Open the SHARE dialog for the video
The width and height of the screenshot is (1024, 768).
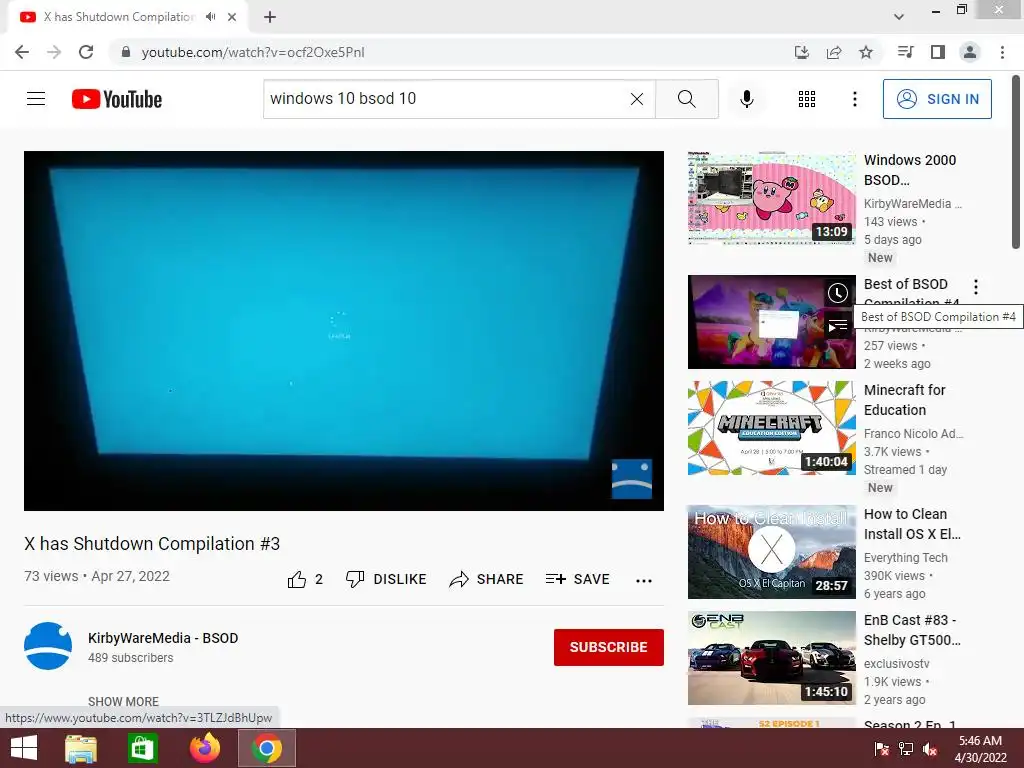tap(486, 579)
